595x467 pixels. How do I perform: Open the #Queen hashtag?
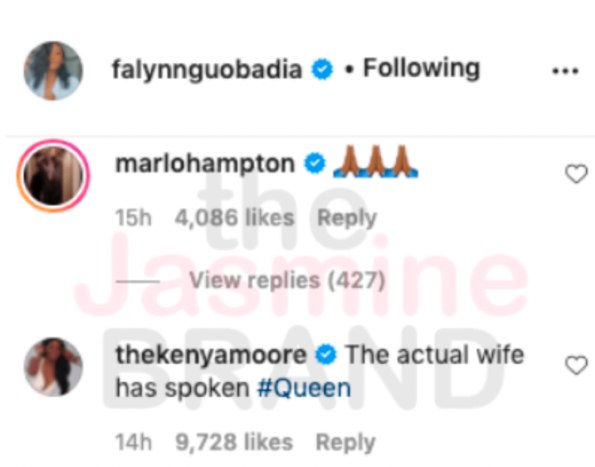click(x=304, y=388)
